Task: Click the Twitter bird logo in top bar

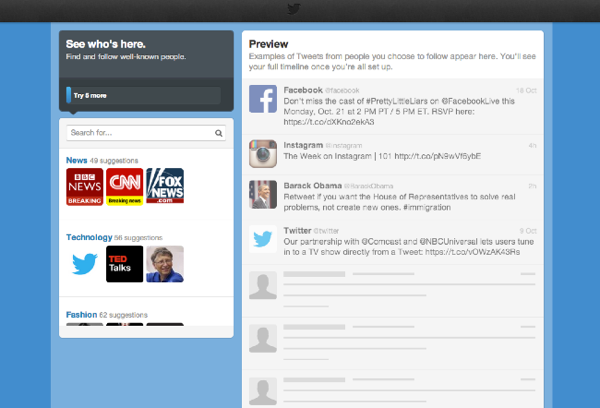Action: pyautogui.click(x=293, y=9)
